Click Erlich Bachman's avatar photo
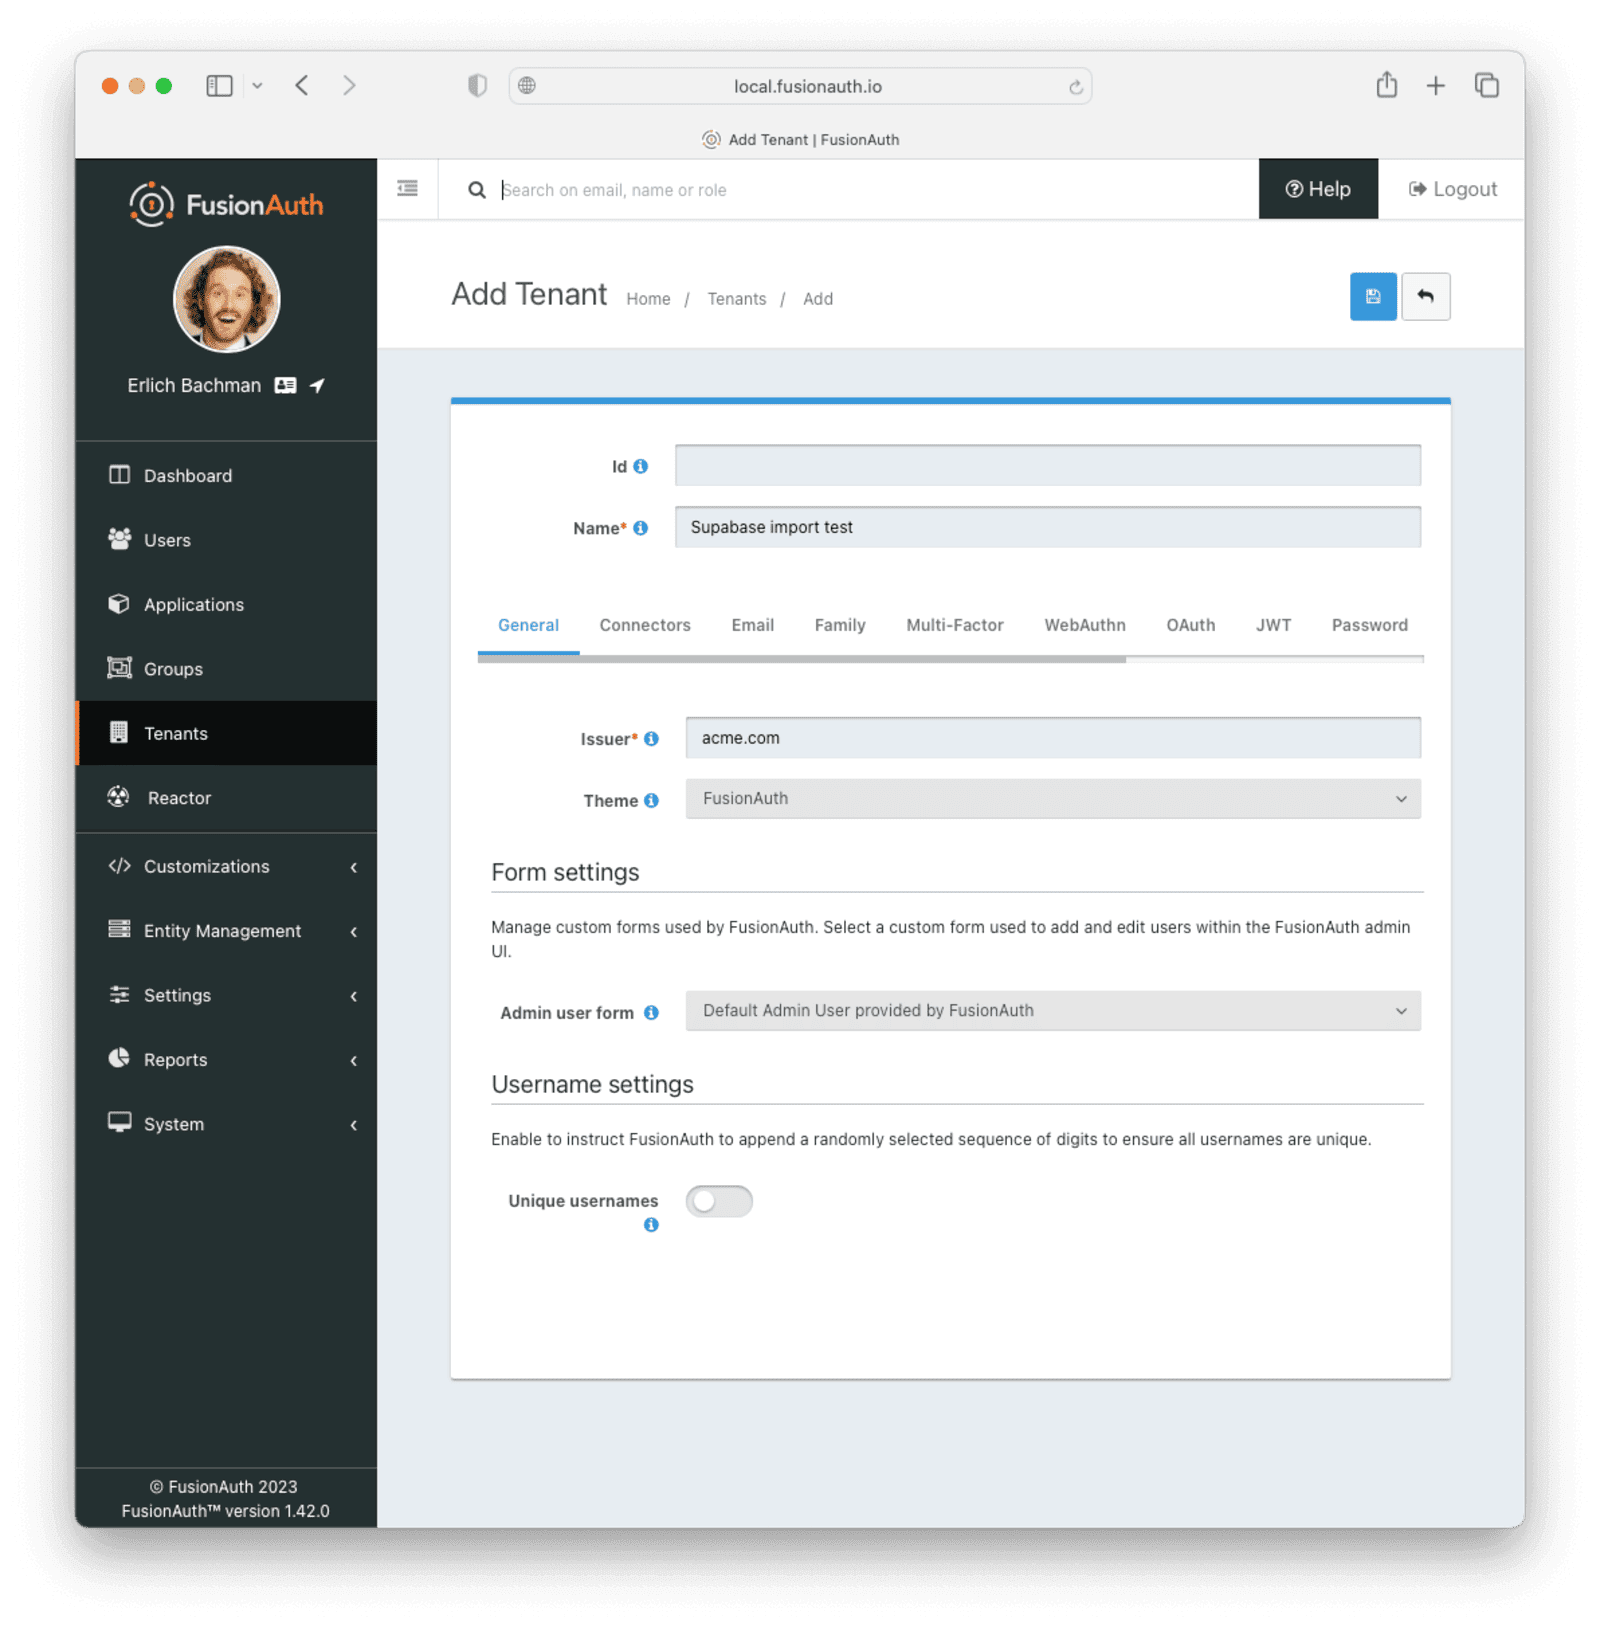Image resolution: width=1600 pixels, height=1627 pixels. coord(226,299)
